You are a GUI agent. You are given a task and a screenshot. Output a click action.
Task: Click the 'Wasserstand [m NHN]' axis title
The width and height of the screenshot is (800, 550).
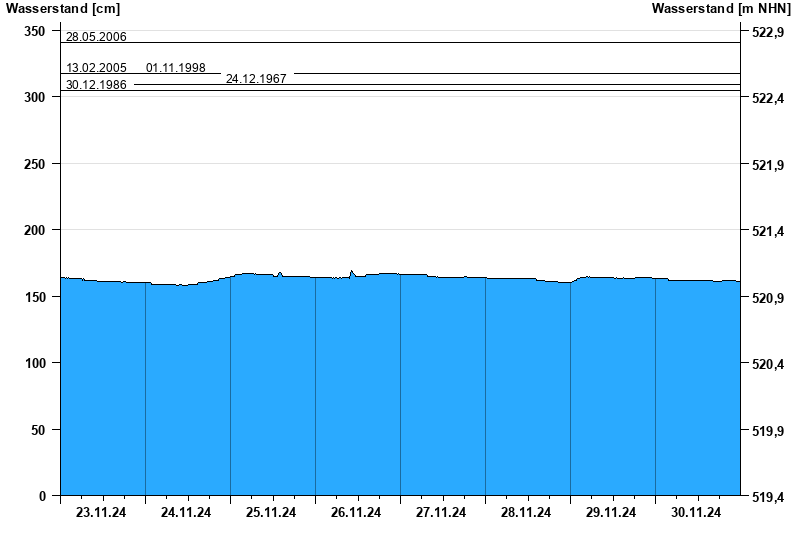point(721,9)
